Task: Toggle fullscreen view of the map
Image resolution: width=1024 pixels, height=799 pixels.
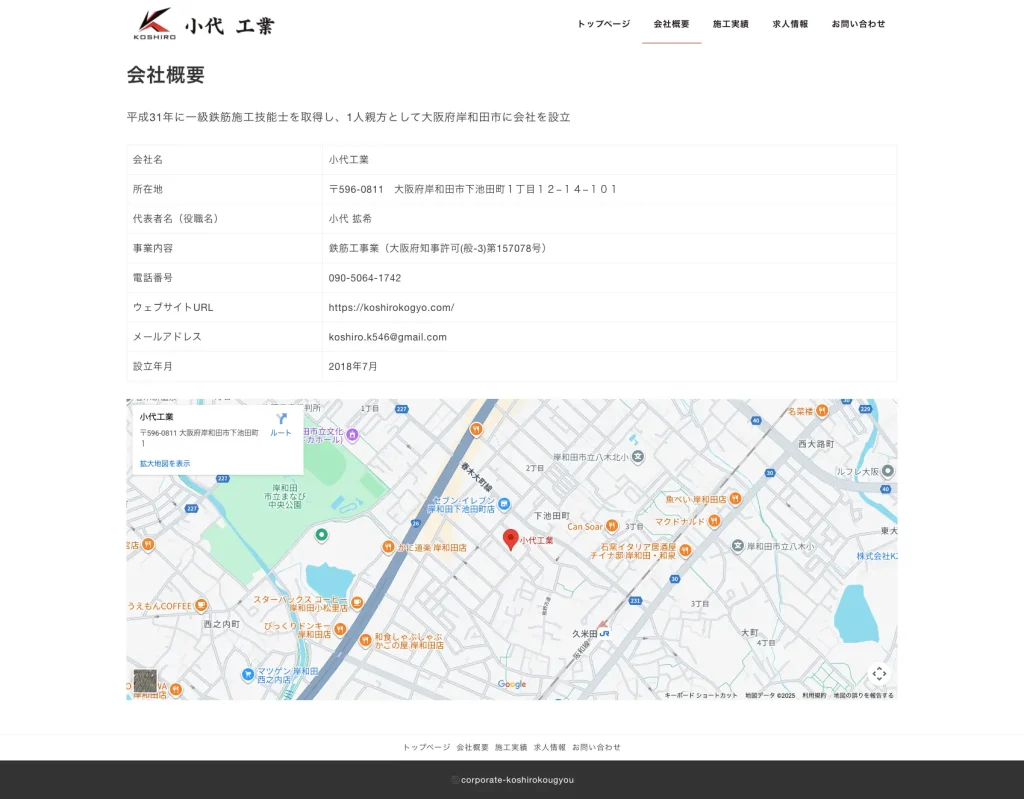Action: coord(880,673)
